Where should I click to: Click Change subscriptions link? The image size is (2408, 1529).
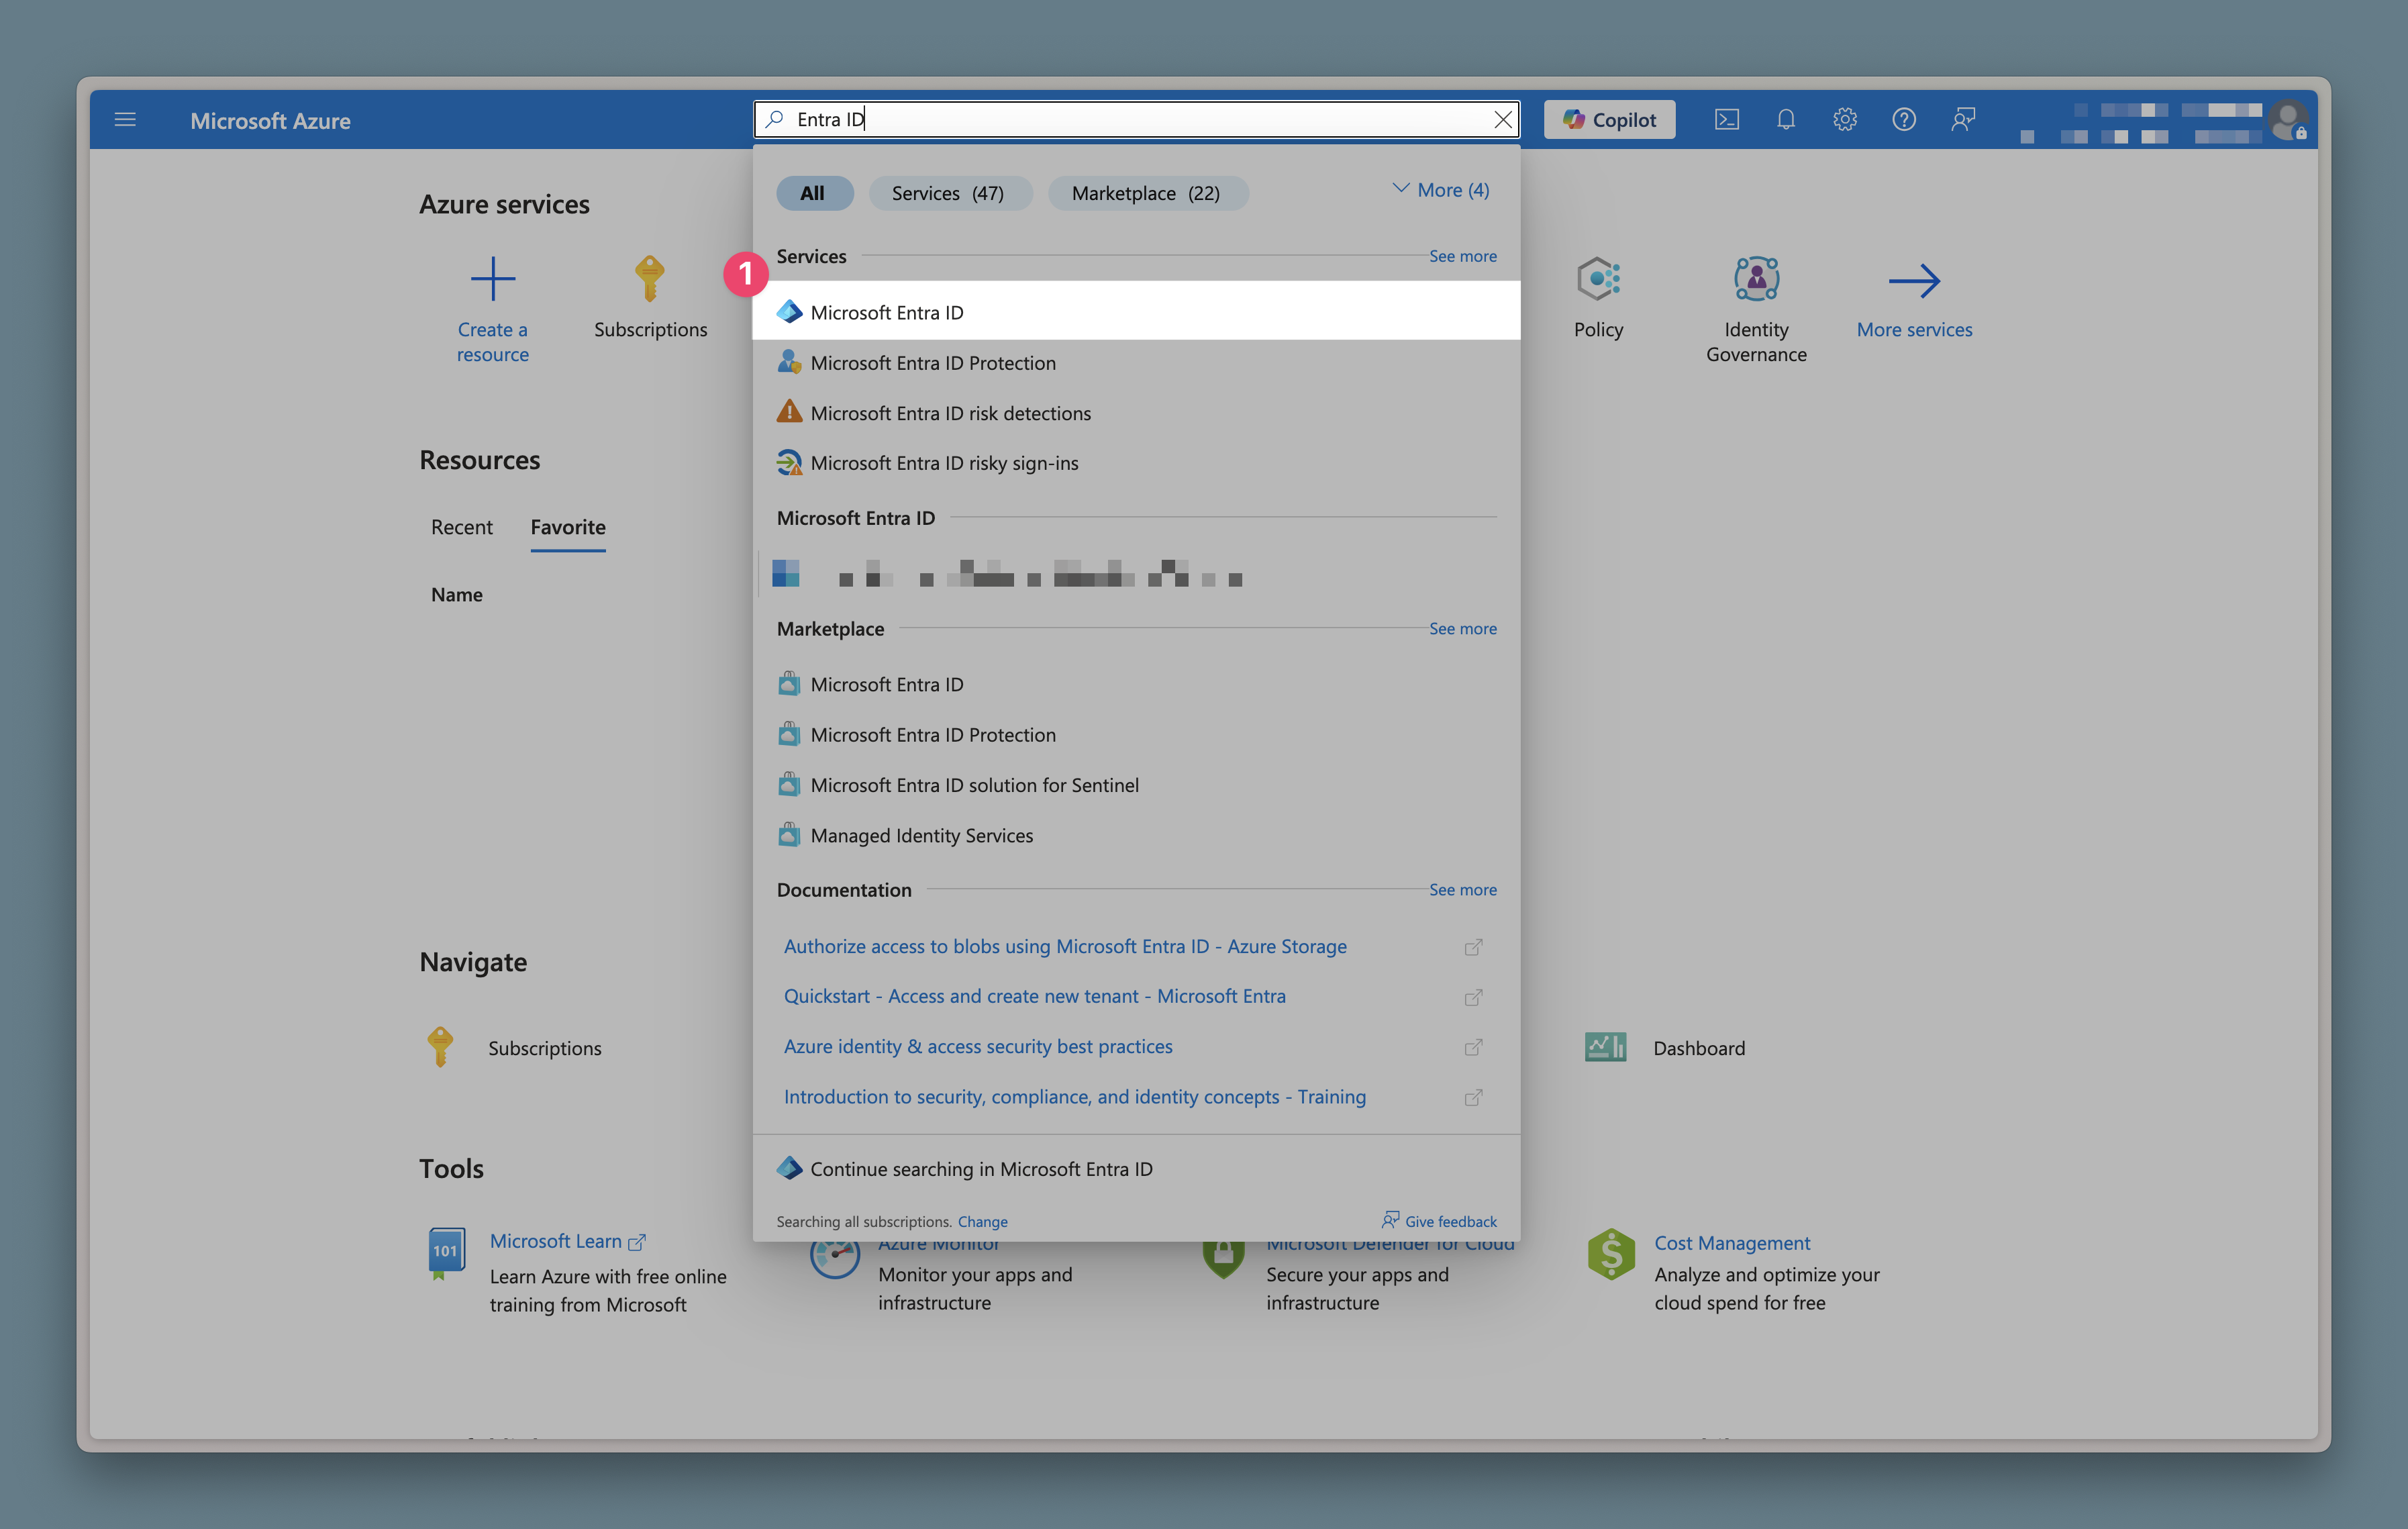pyautogui.click(x=982, y=1221)
